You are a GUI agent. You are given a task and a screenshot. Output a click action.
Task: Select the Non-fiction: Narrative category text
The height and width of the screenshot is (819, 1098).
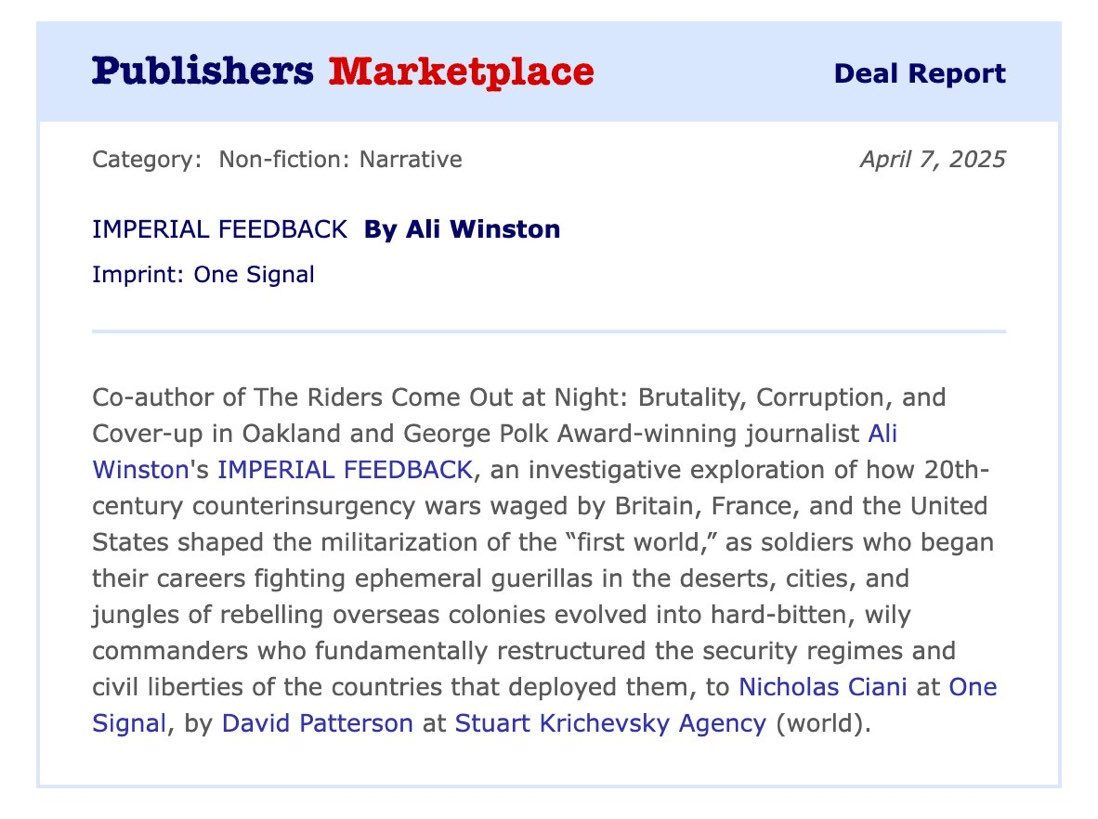340,160
